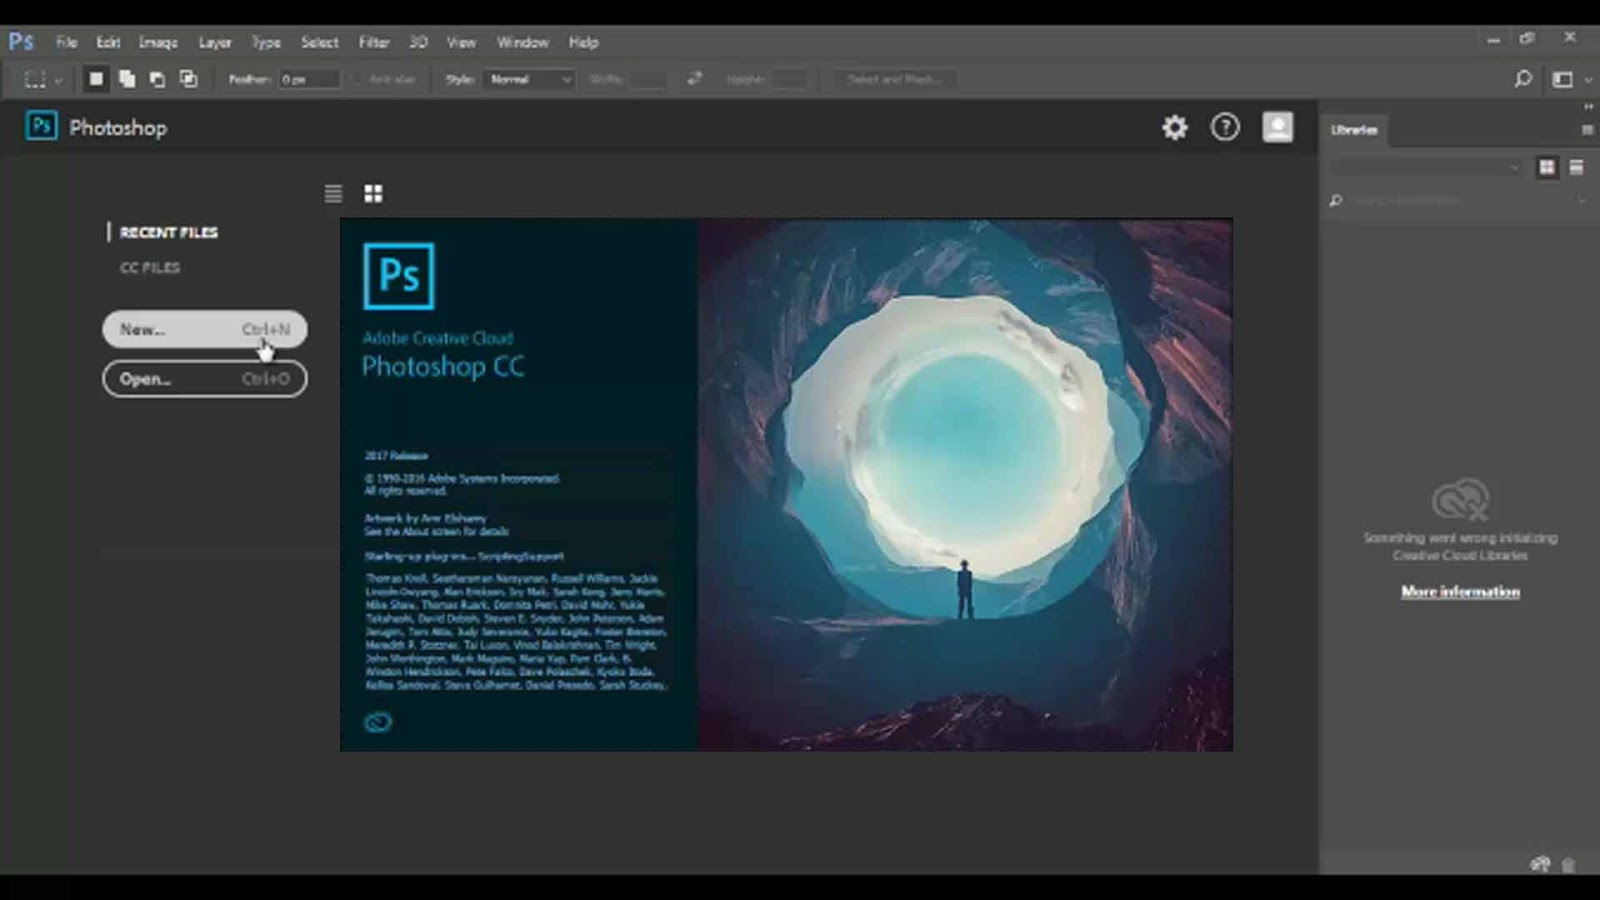Expand the Libraries search options arrow
The width and height of the screenshot is (1600, 900).
[x=1582, y=201]
